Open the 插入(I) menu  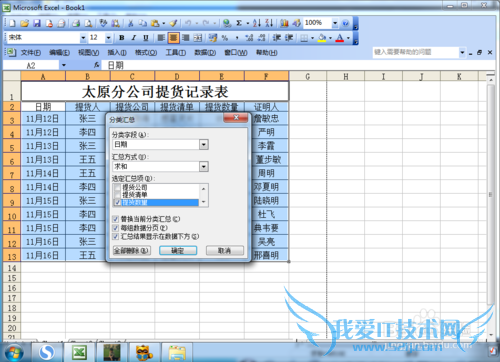(117, 53)
